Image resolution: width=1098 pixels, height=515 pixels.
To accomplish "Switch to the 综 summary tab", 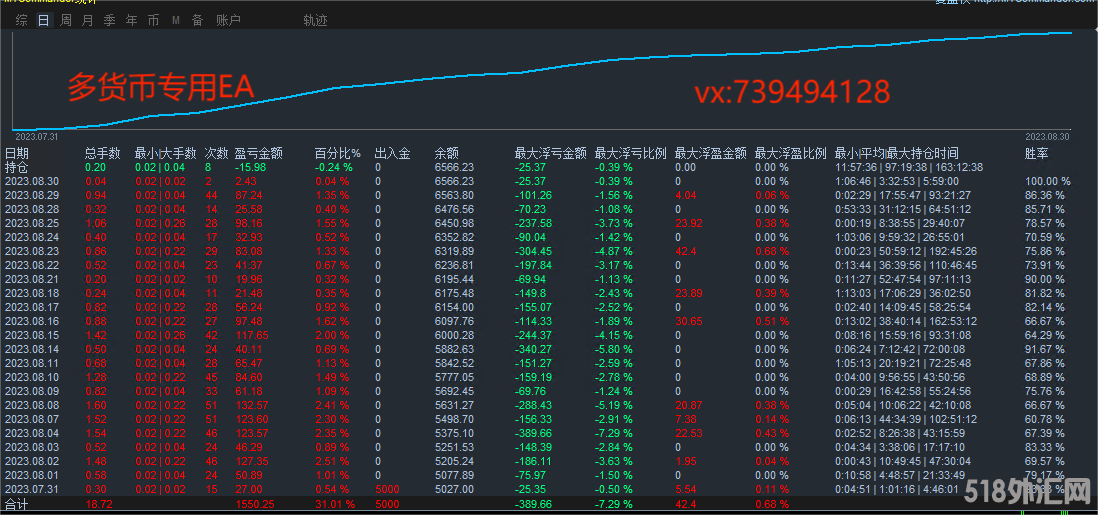I will point(21,20).
